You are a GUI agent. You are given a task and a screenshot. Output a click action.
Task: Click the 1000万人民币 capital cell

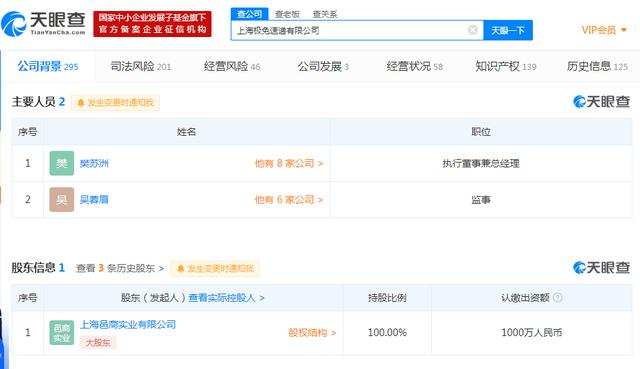point(532,333)
